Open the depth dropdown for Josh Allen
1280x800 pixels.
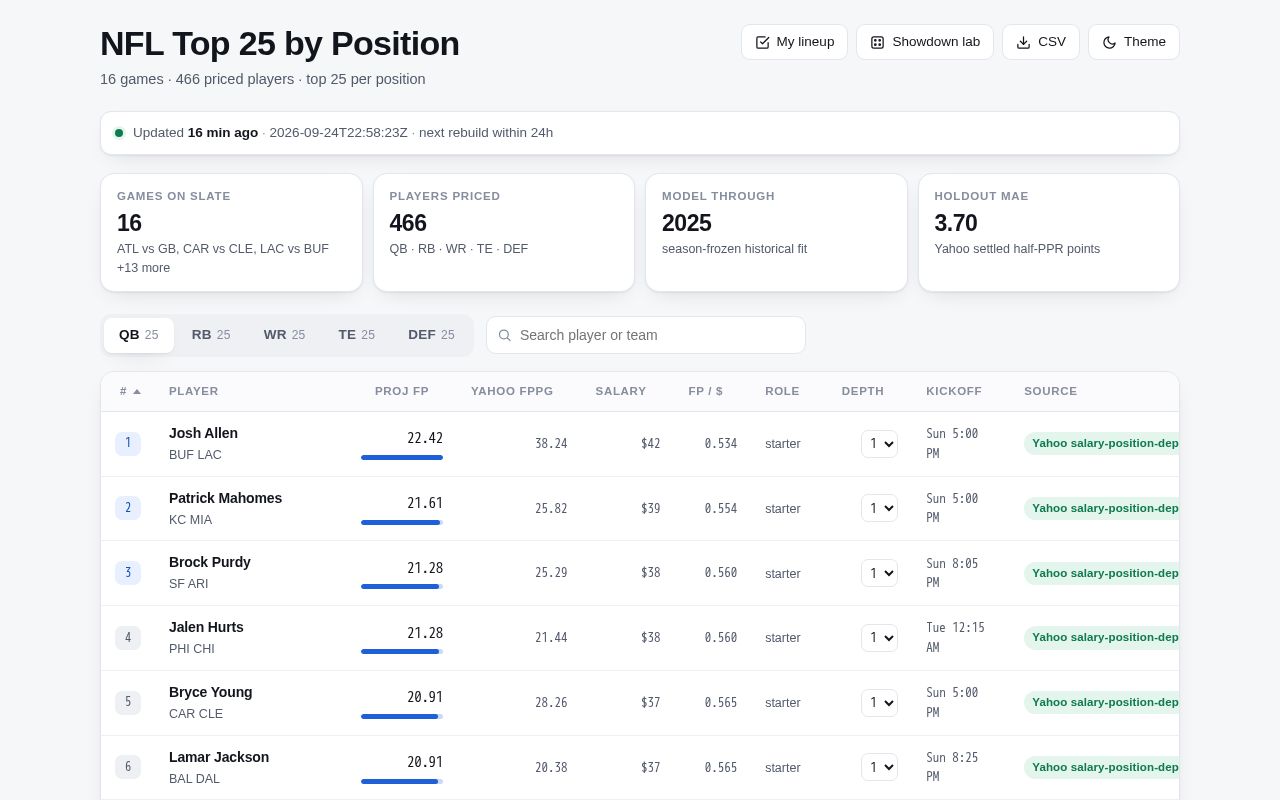pos(879,444)
